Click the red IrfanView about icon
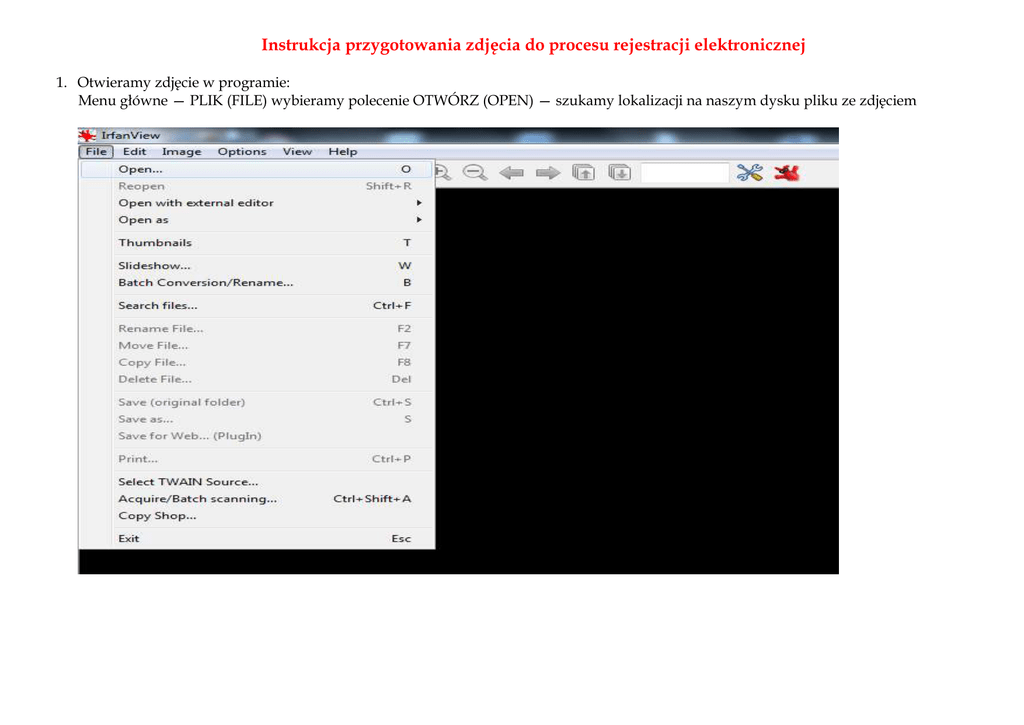 coord(787,173)
